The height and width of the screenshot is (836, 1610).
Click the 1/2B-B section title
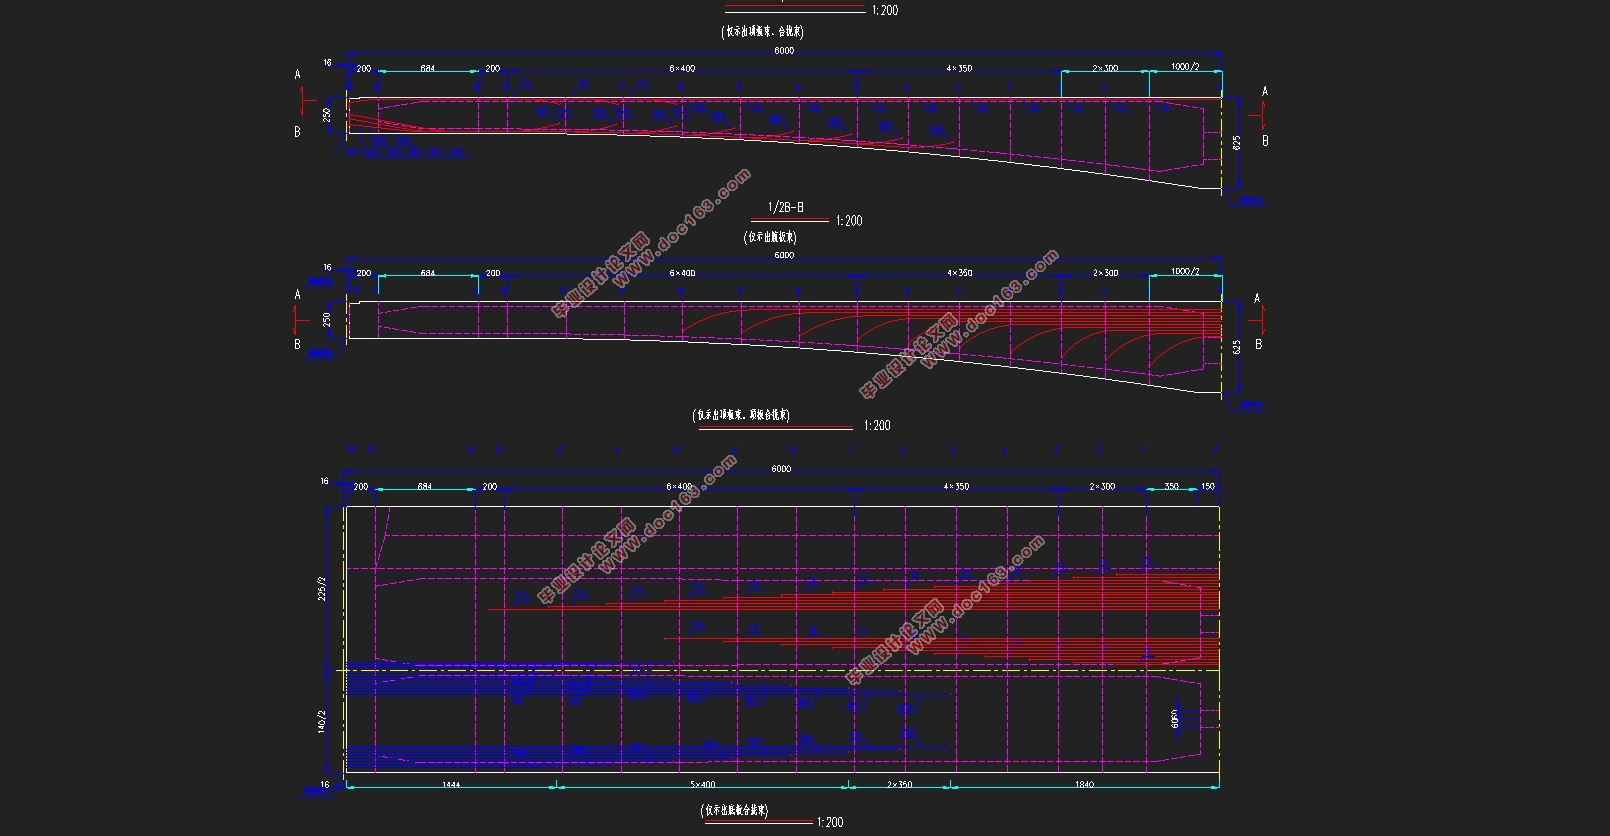point(785,208)
